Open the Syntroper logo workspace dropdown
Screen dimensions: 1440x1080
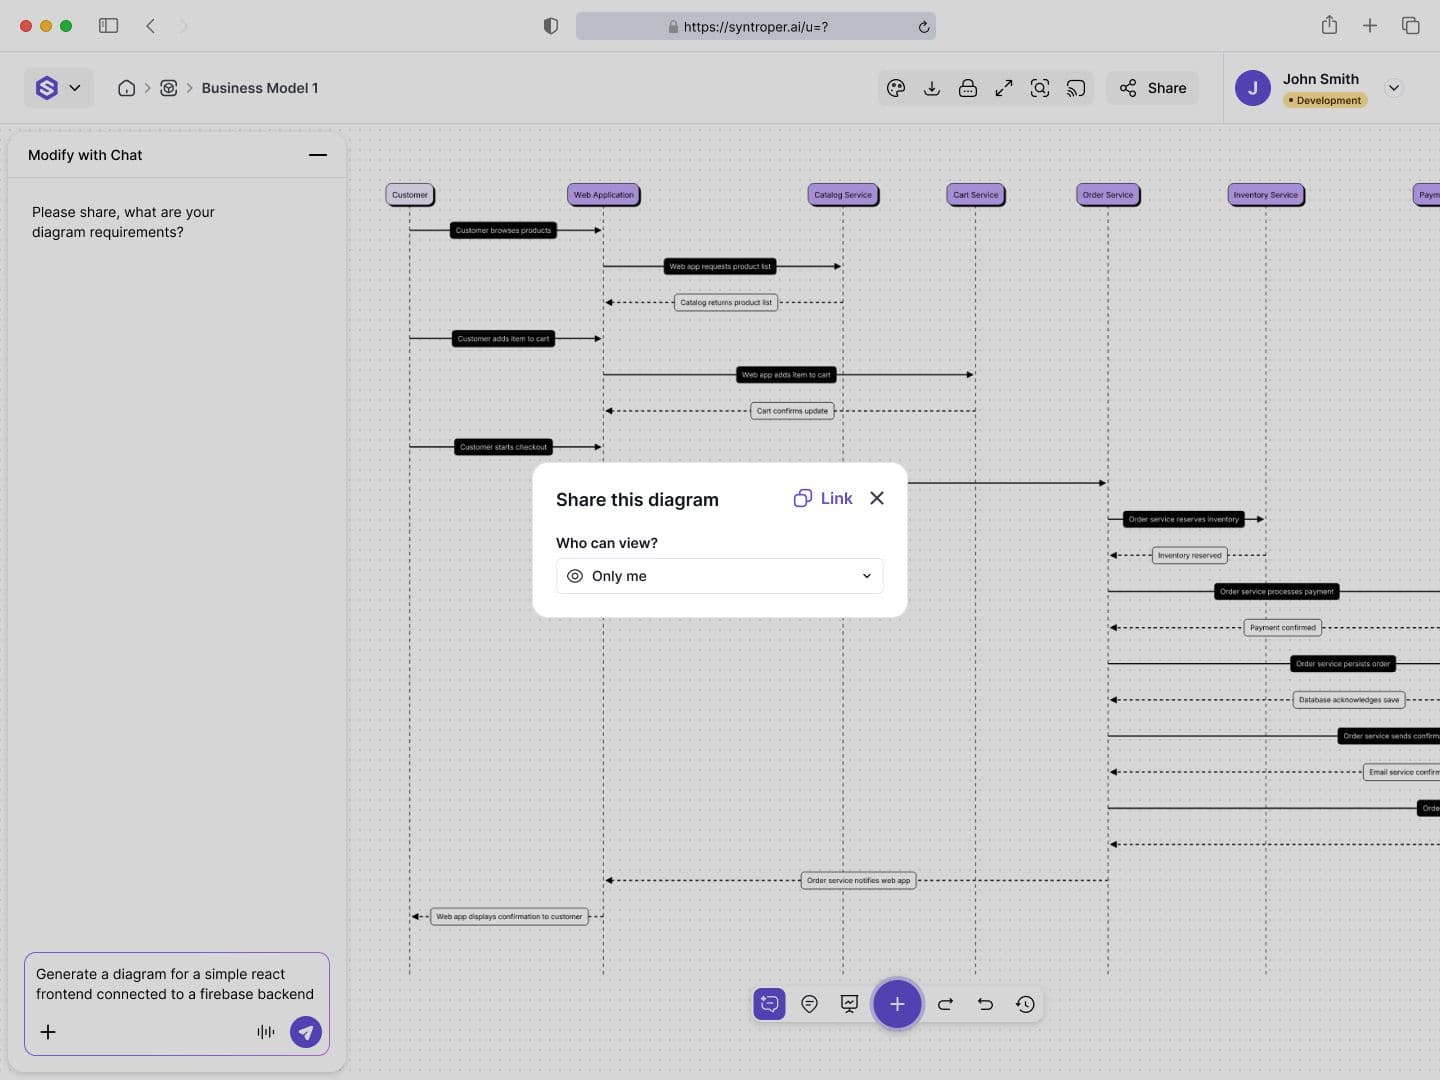[x=59, y=88]
